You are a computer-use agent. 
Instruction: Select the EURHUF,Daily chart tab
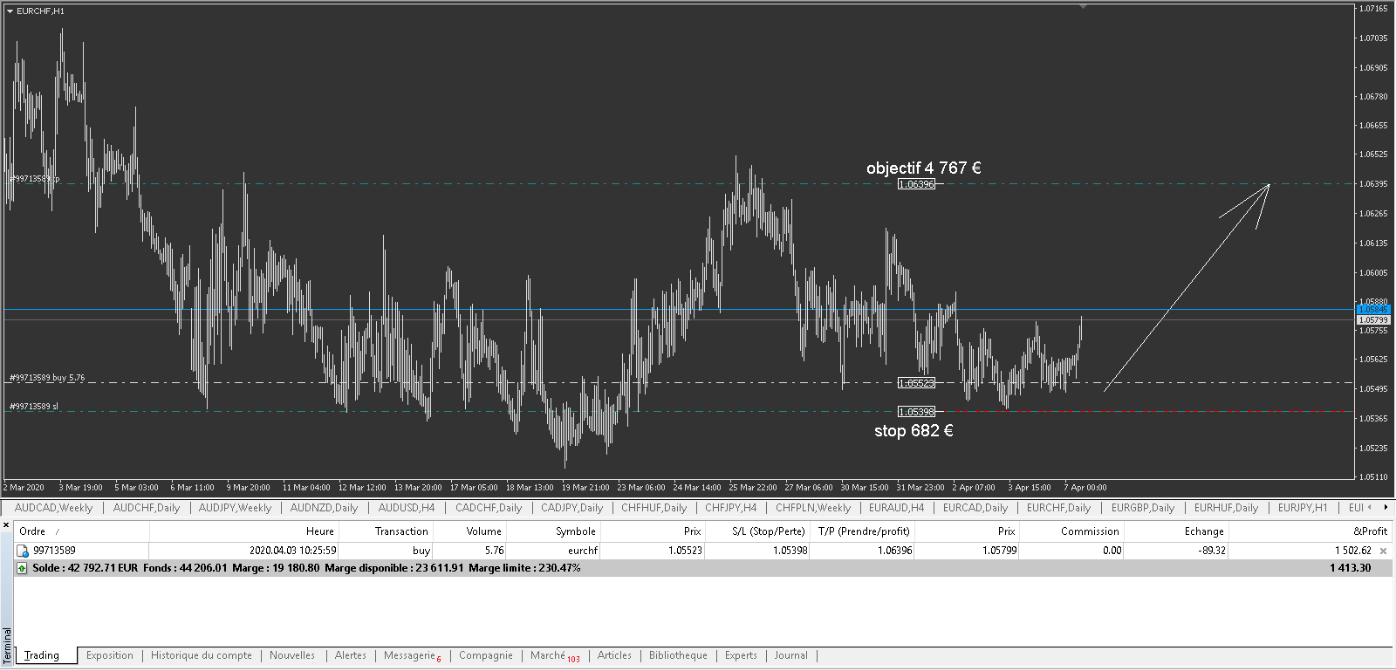coord(1226,508)
